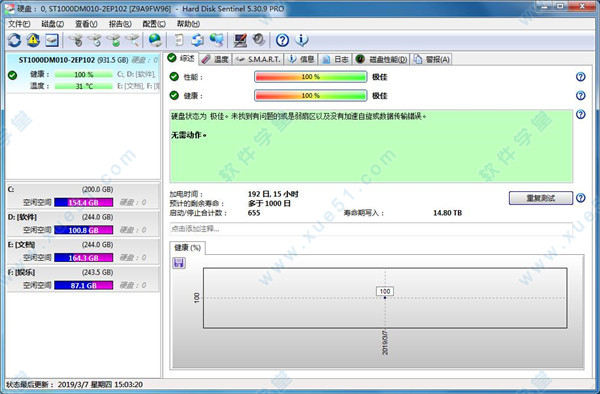Click the 164.3 GB free space bar
This screenshot has height=394, width=600.
(x=83, y=257)
